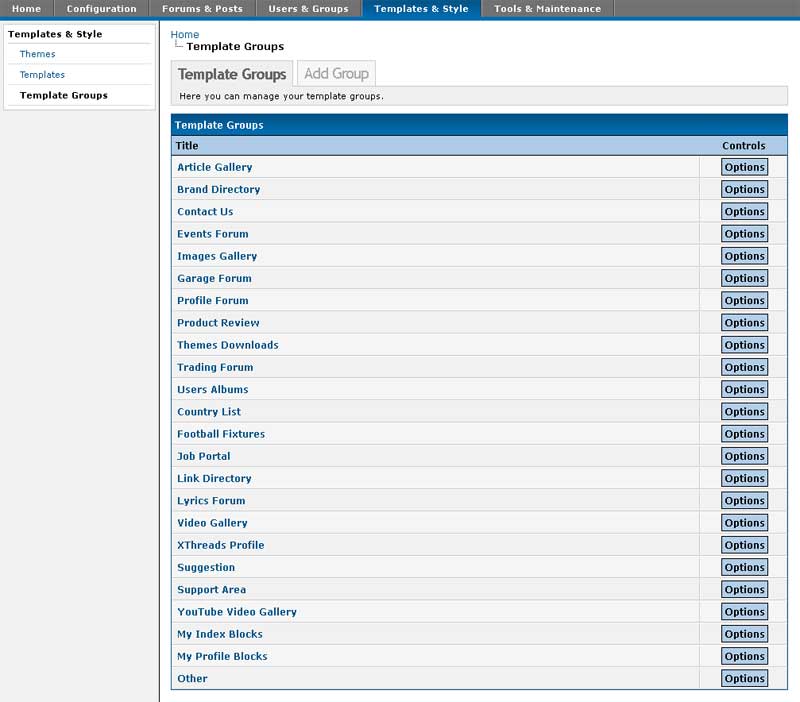Image resolution: width=800 pixels, height=702 pixels.
Task: Open Templates in the sidebar
Action: [x=42, y=75]
